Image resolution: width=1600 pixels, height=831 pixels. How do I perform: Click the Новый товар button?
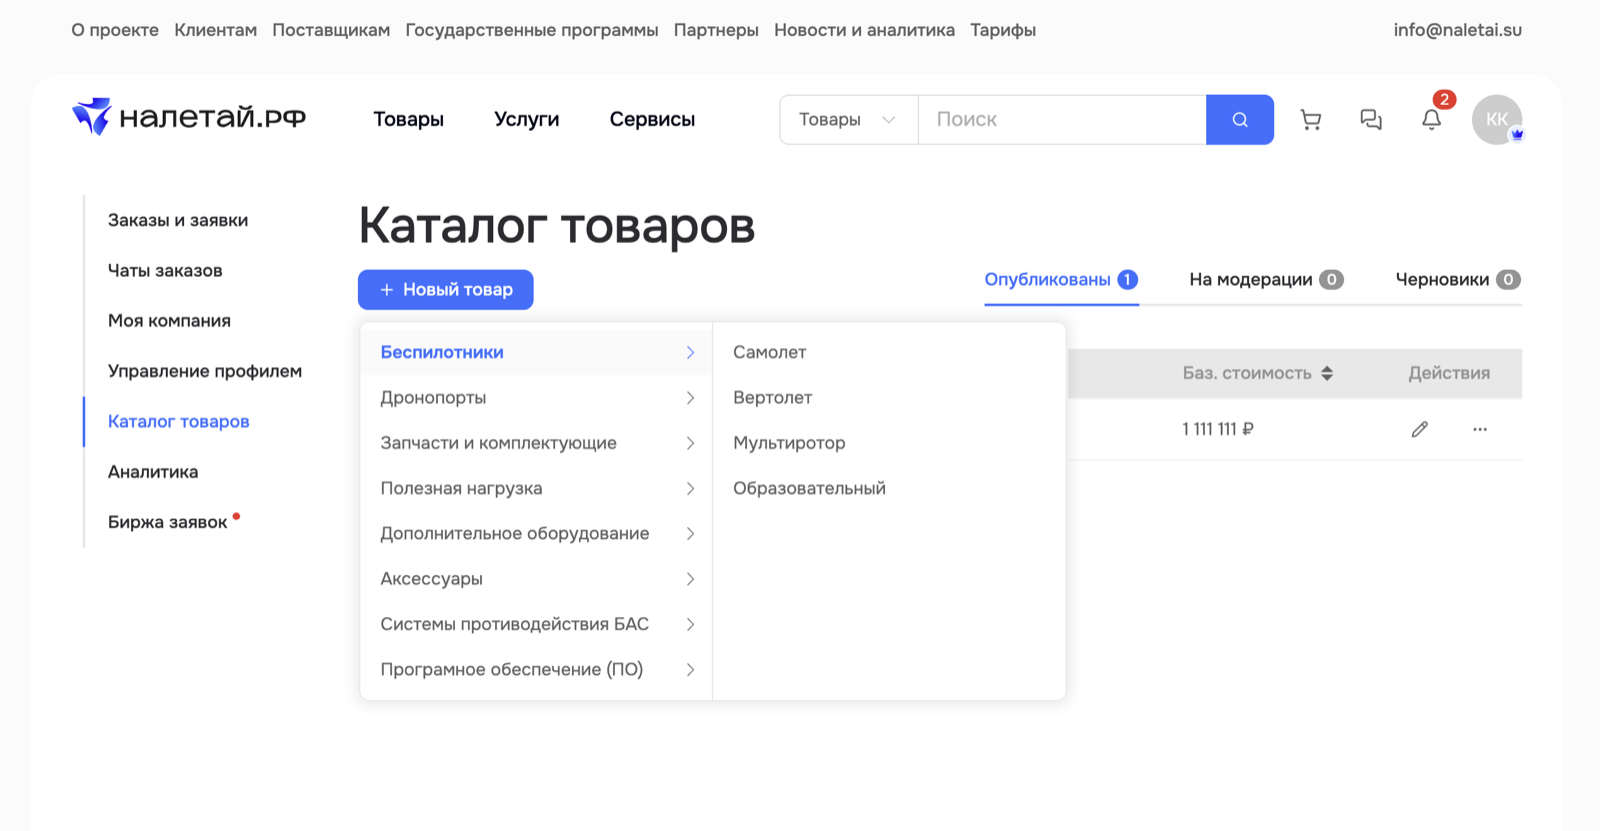tap(446, 290)
